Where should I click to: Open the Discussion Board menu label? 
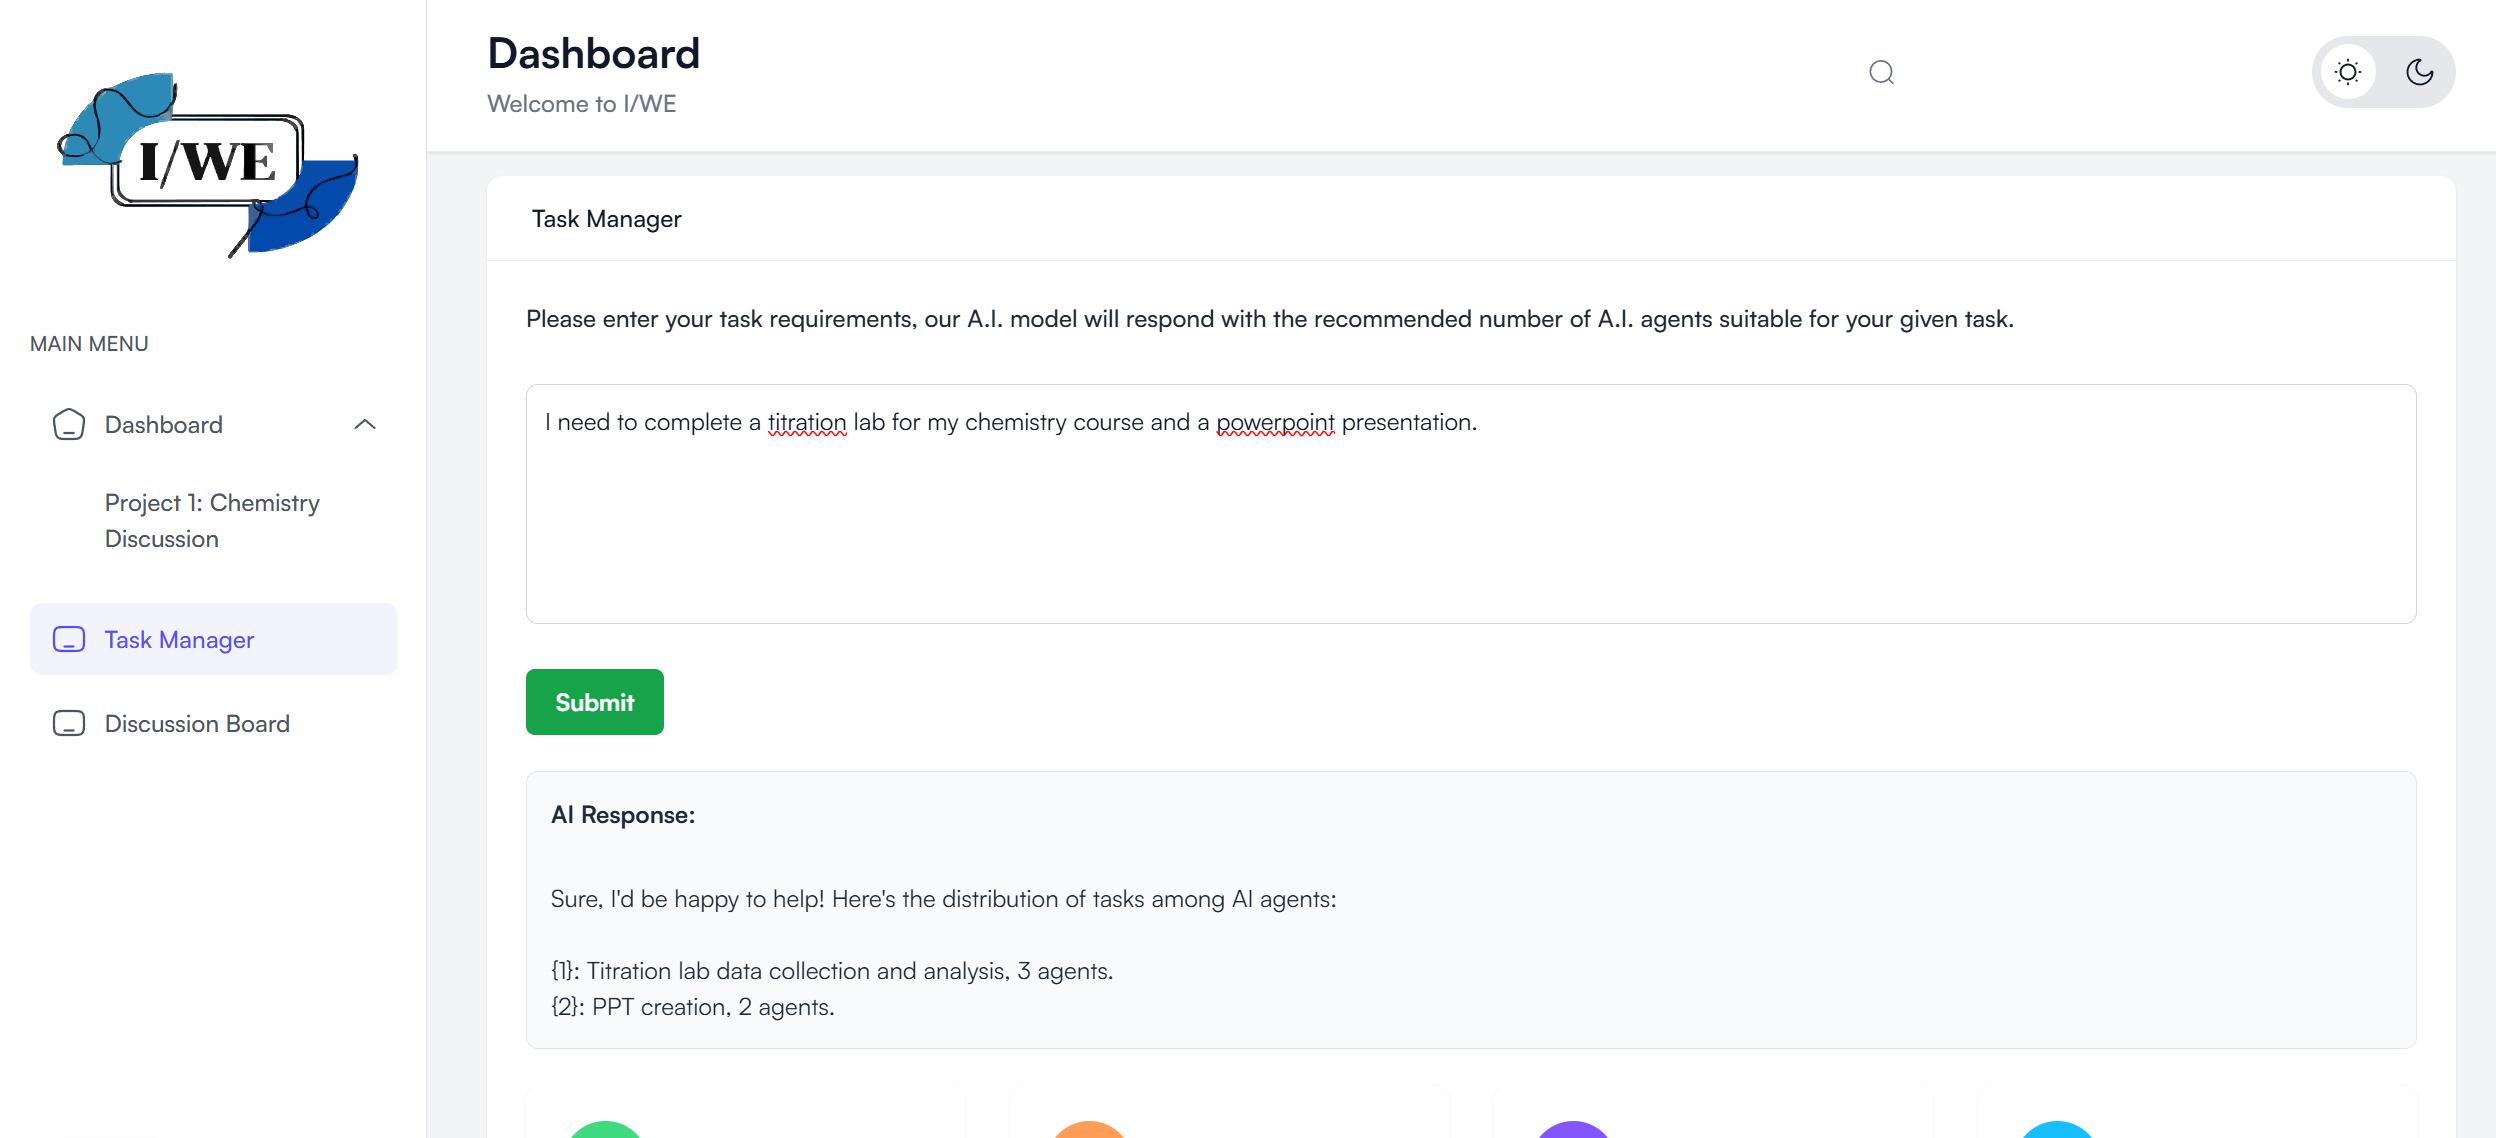point(197,723)
